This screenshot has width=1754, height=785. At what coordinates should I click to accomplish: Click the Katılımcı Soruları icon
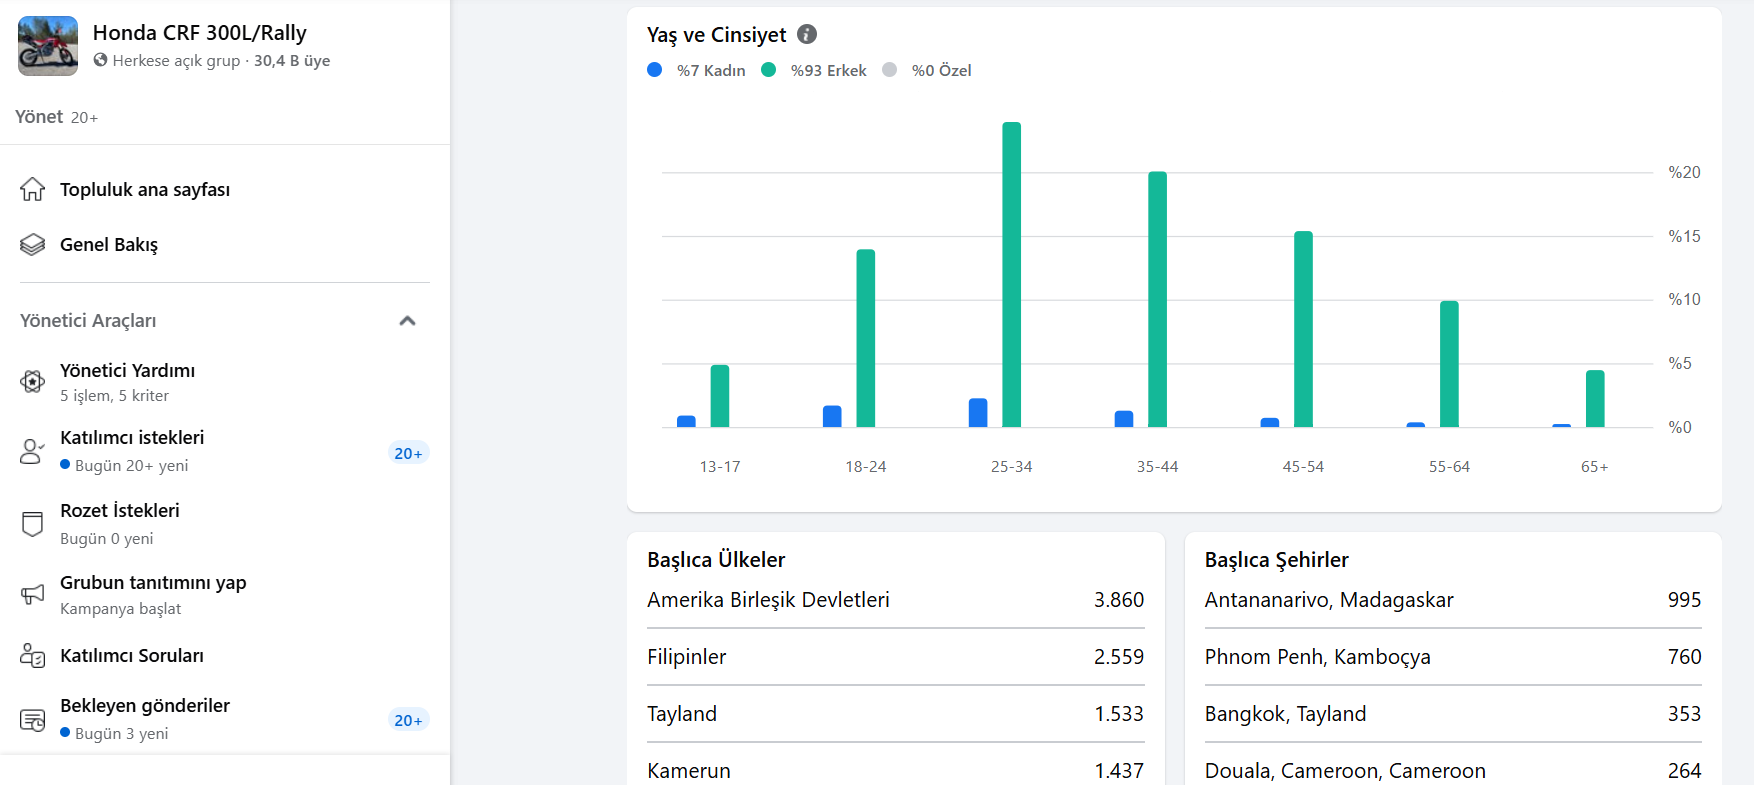(x=33, y=655)
